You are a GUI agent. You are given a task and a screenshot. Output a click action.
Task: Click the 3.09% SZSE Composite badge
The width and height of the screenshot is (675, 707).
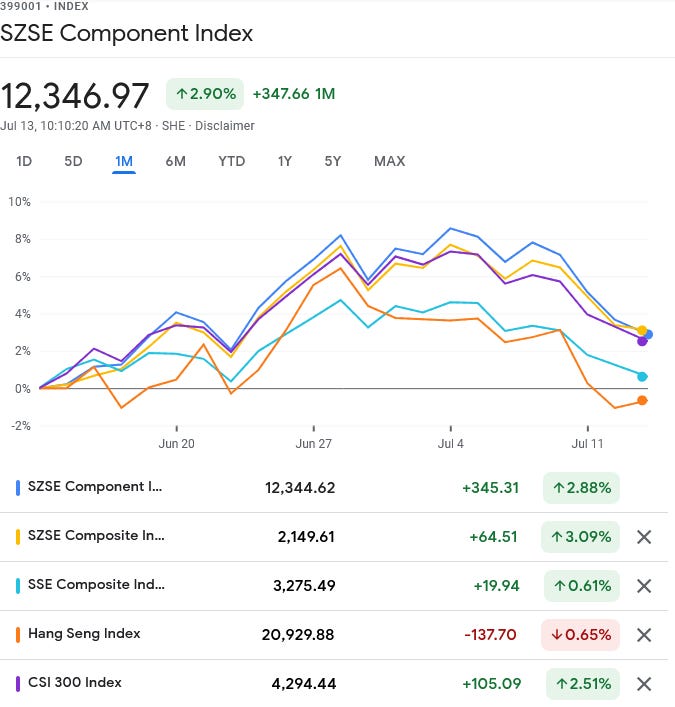[581, 537]
